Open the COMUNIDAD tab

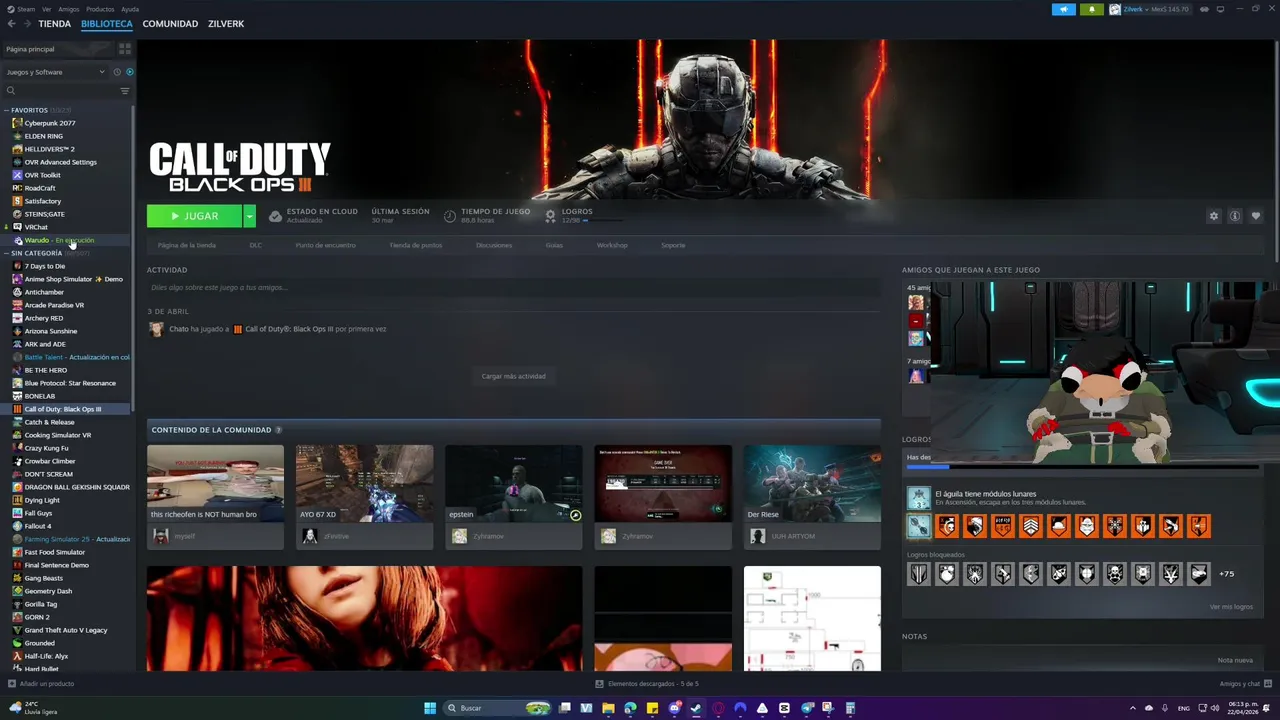pos(170,24)
